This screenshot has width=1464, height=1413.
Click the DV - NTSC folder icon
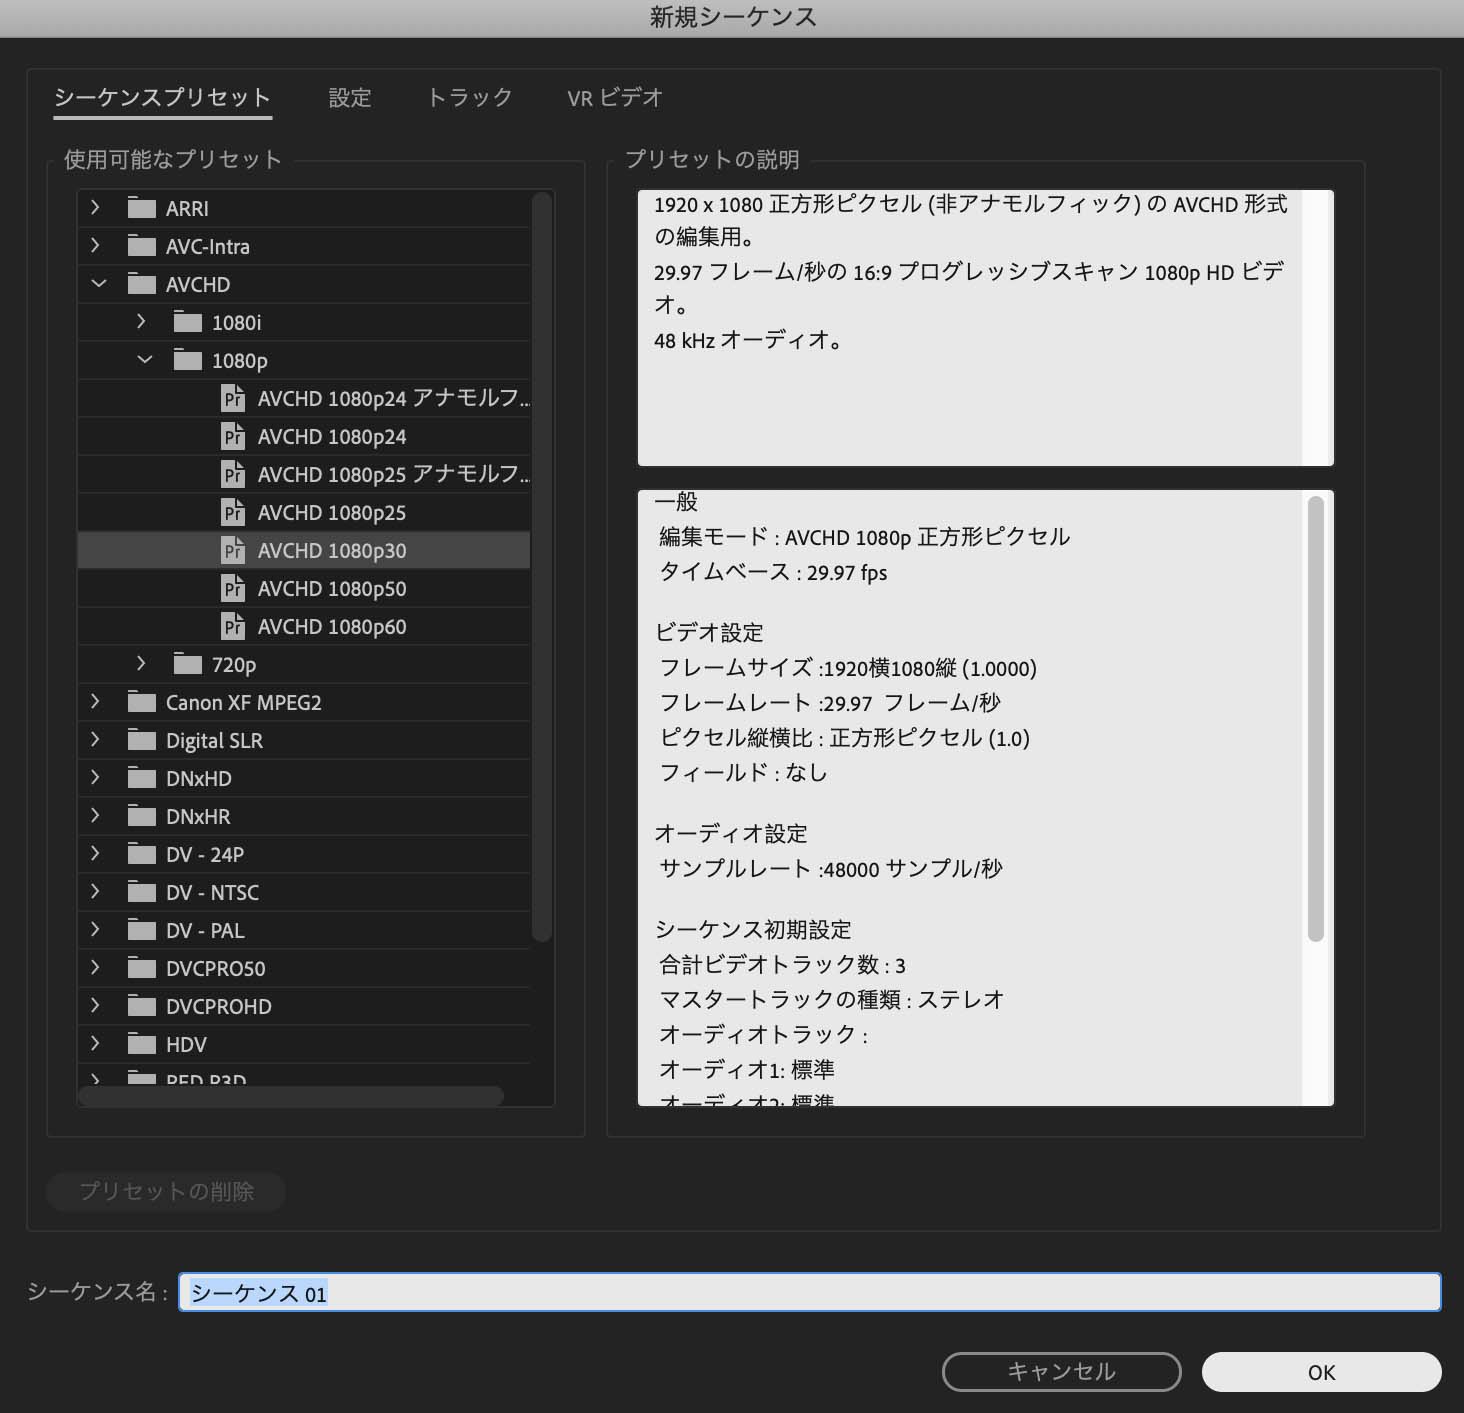142,892
